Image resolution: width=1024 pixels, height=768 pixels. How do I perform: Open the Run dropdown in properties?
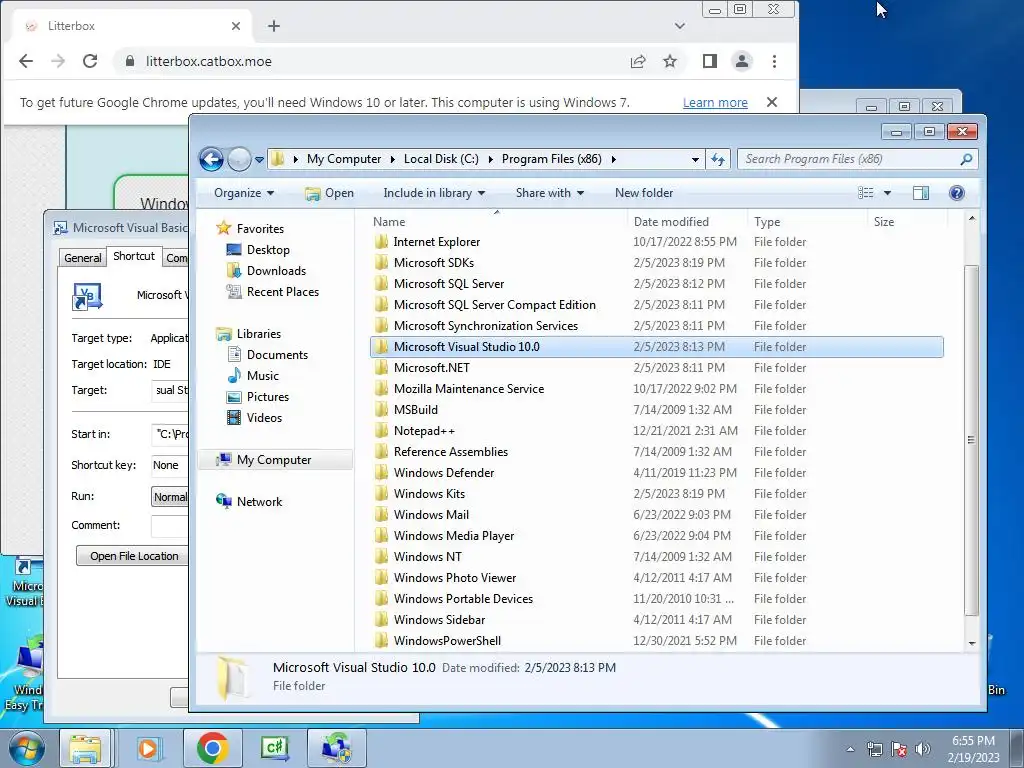(x=170, y=496)
